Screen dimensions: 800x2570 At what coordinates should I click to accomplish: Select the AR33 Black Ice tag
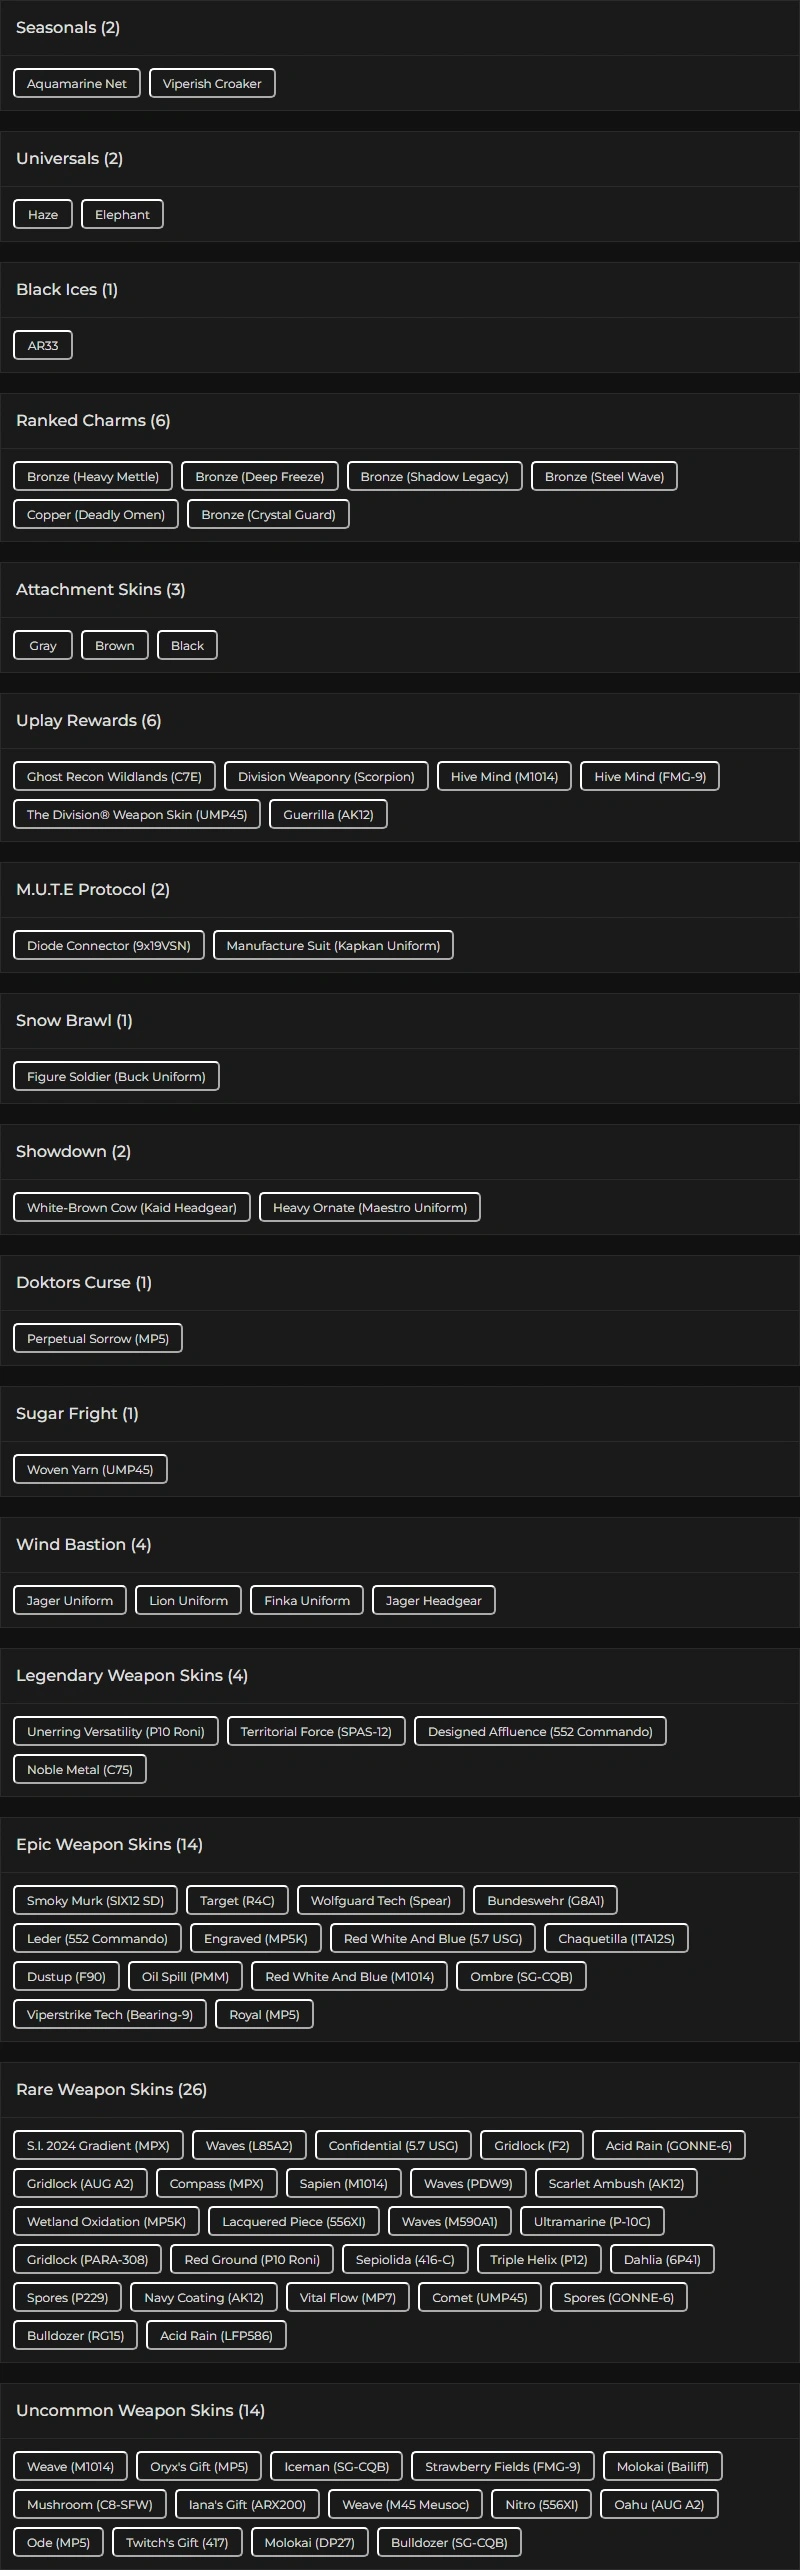[x=43, y=346]
